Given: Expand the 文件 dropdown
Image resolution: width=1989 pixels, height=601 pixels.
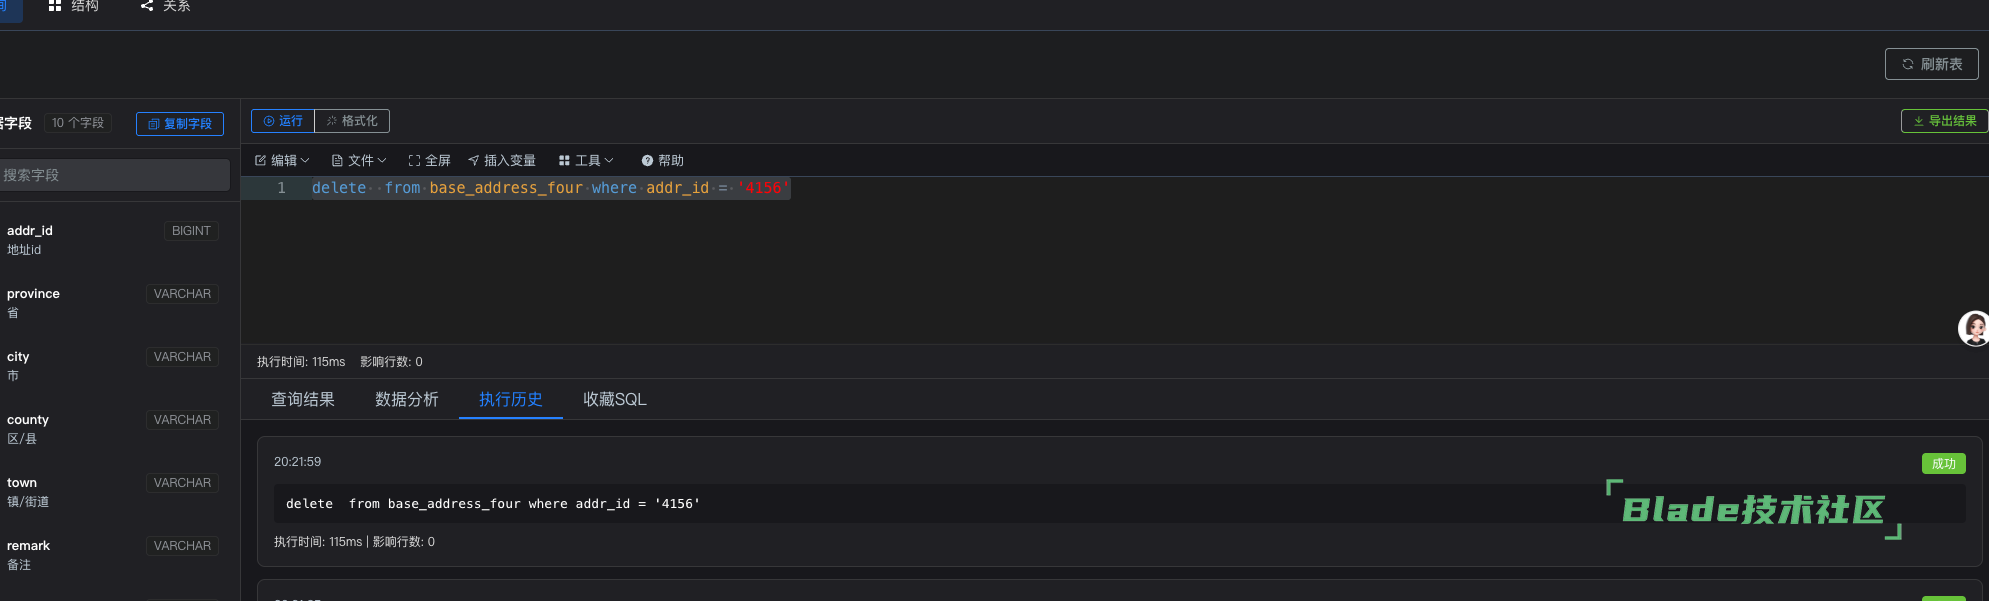Looking at the screenshot, I should [358, 160].
